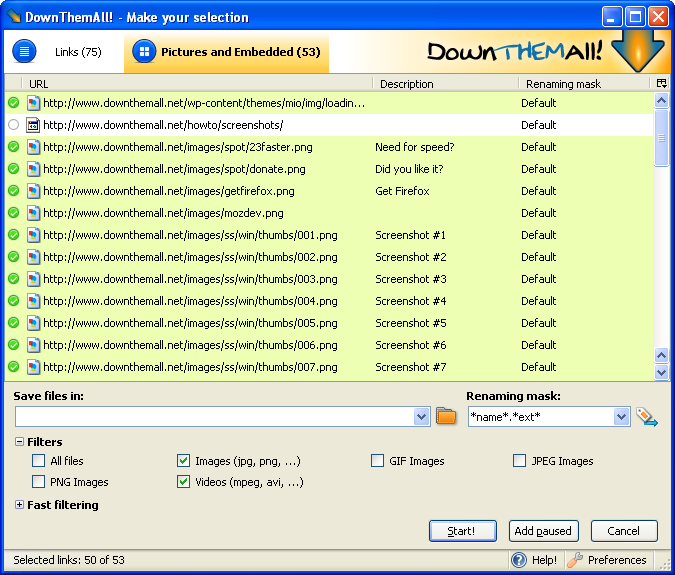Viewport: 675px width, 575px height.
Task: Open the Renaming mask dropdown arrow
Action: pyautogui.click(x=621, y=417)
